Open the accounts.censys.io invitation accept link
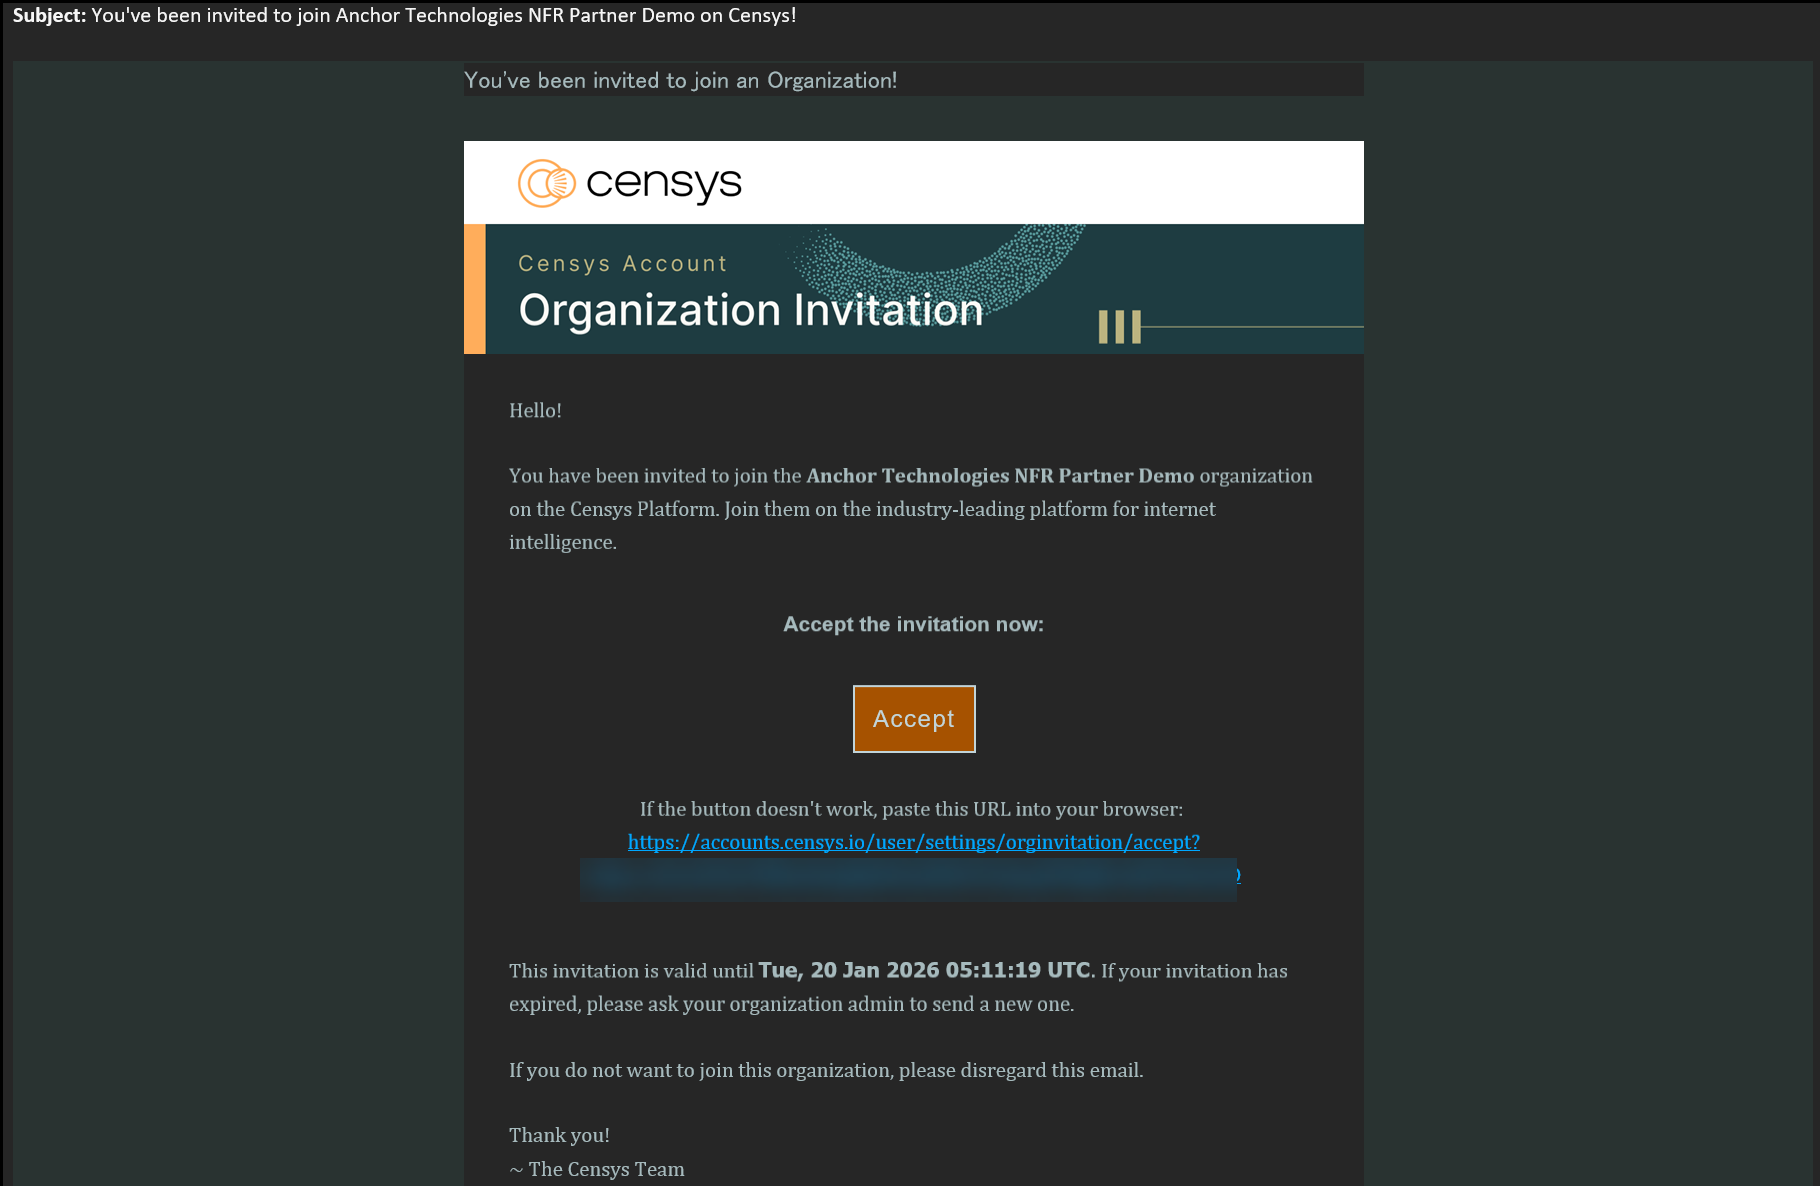The image size is (1820, 1186). [913, 842]
